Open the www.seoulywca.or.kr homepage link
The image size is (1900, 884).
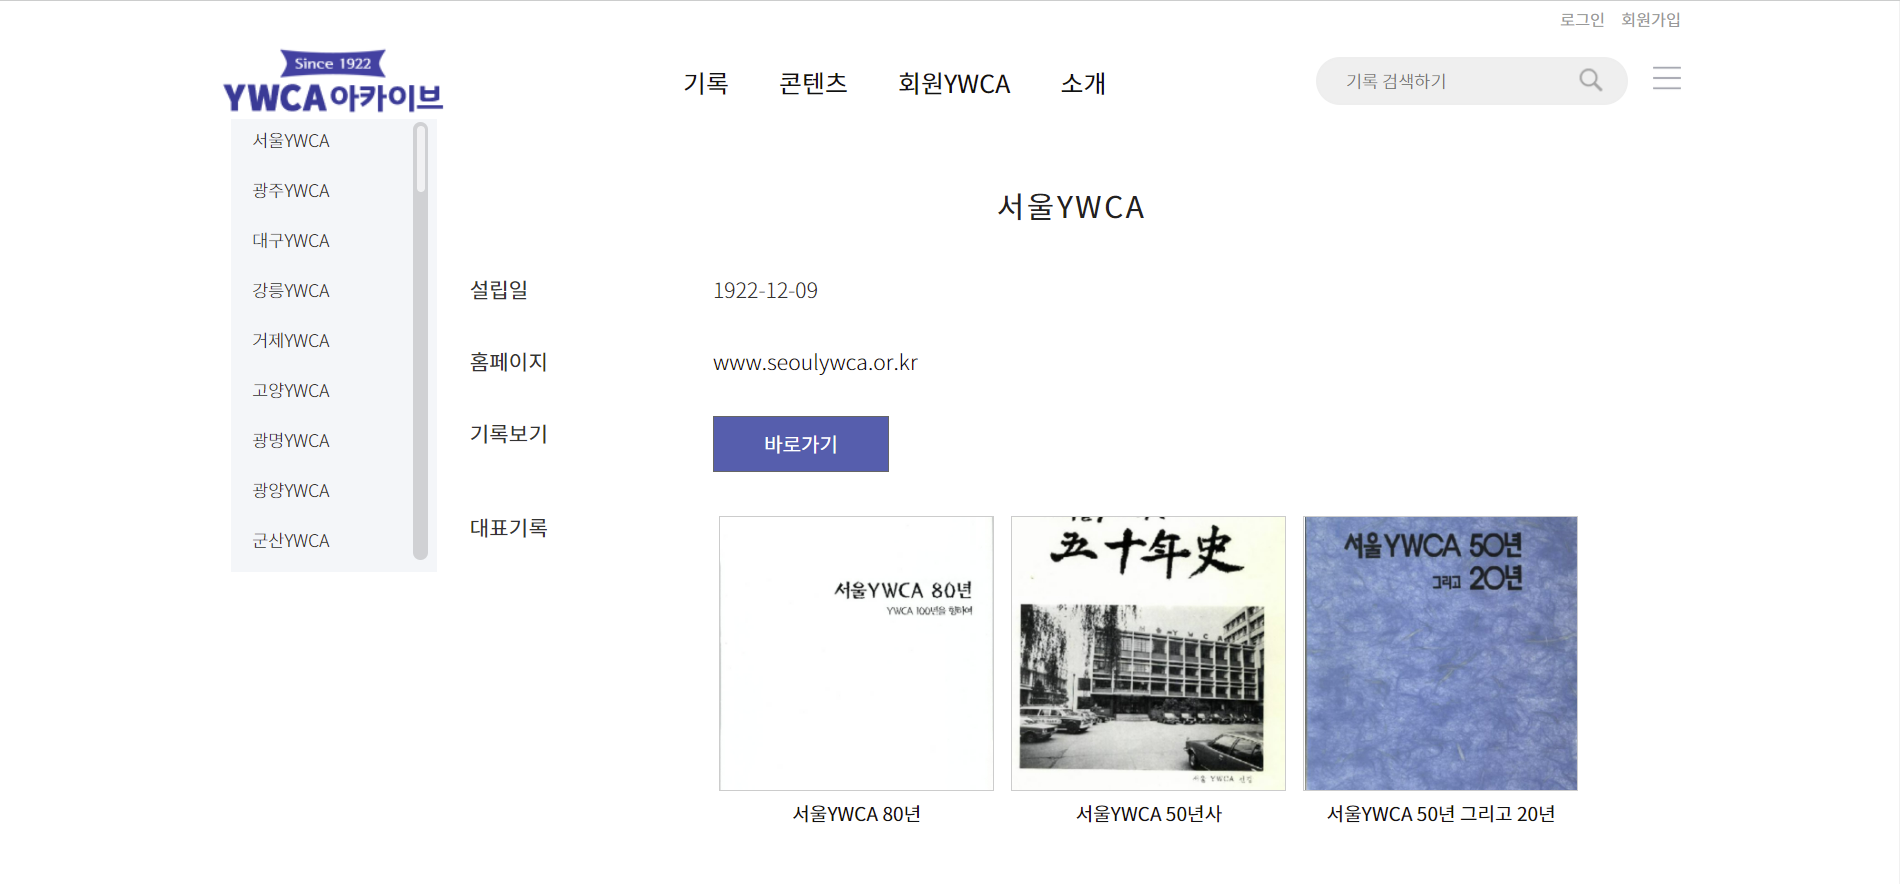click(815, 362)
